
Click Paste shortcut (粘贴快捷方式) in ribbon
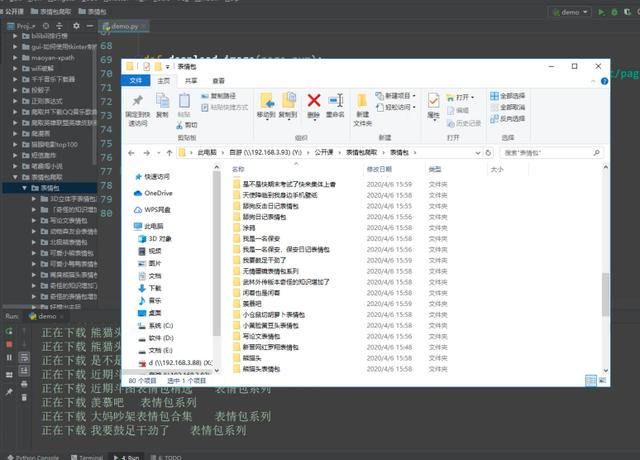click(224, 107)
